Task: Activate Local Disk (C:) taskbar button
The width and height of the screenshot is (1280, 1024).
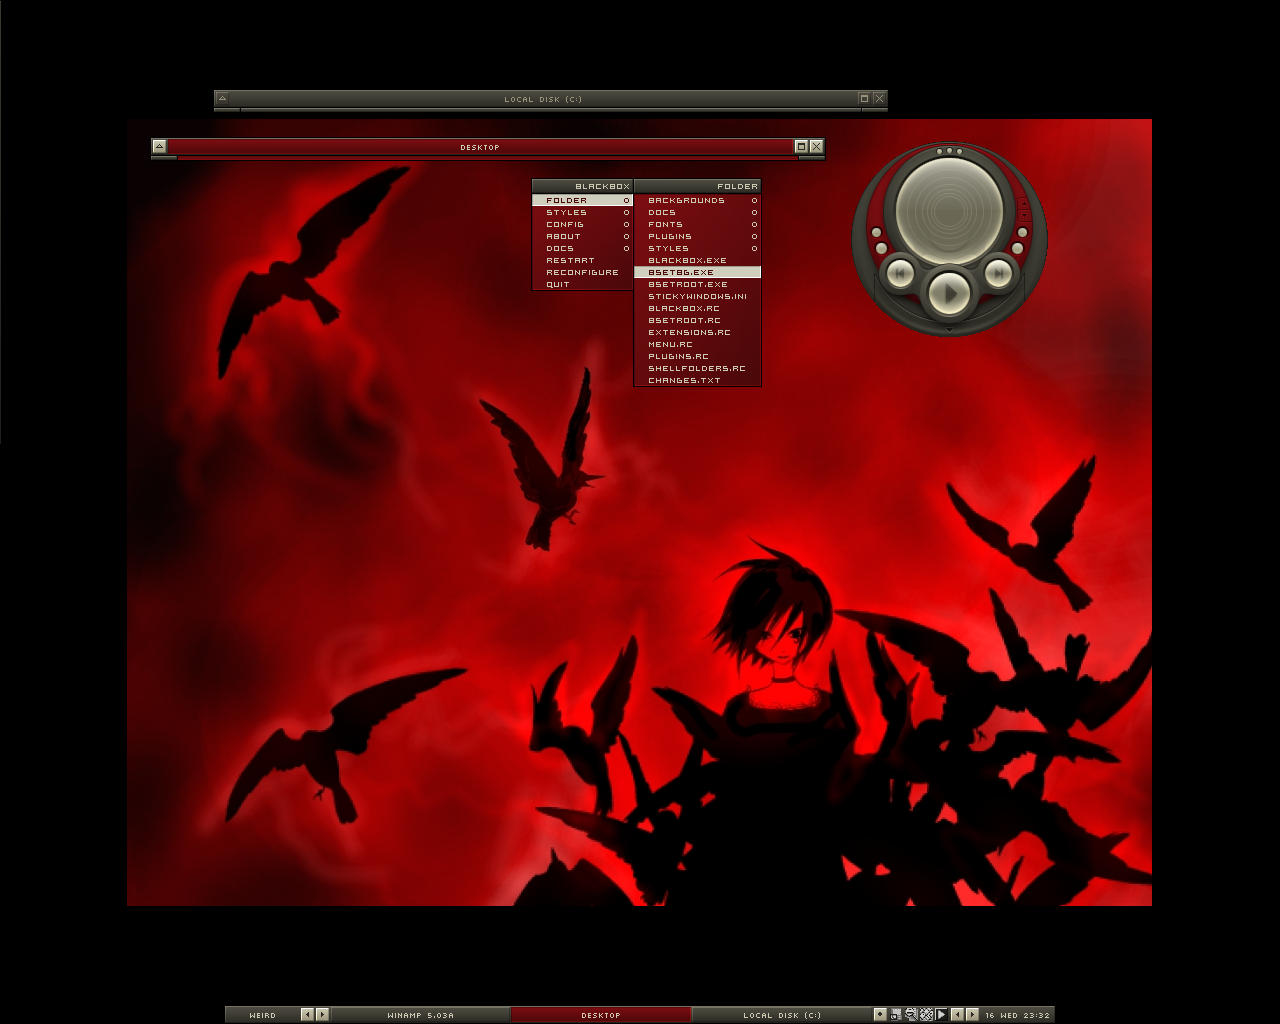Action: tap(781, 1014)
